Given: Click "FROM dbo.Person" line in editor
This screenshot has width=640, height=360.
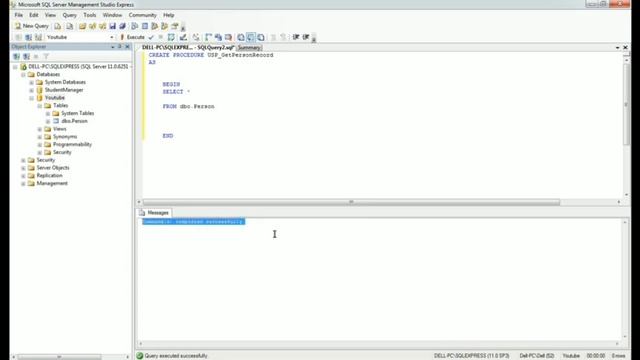Looking at the screenshot, I should pyautogui.click(x=188, y=107).
